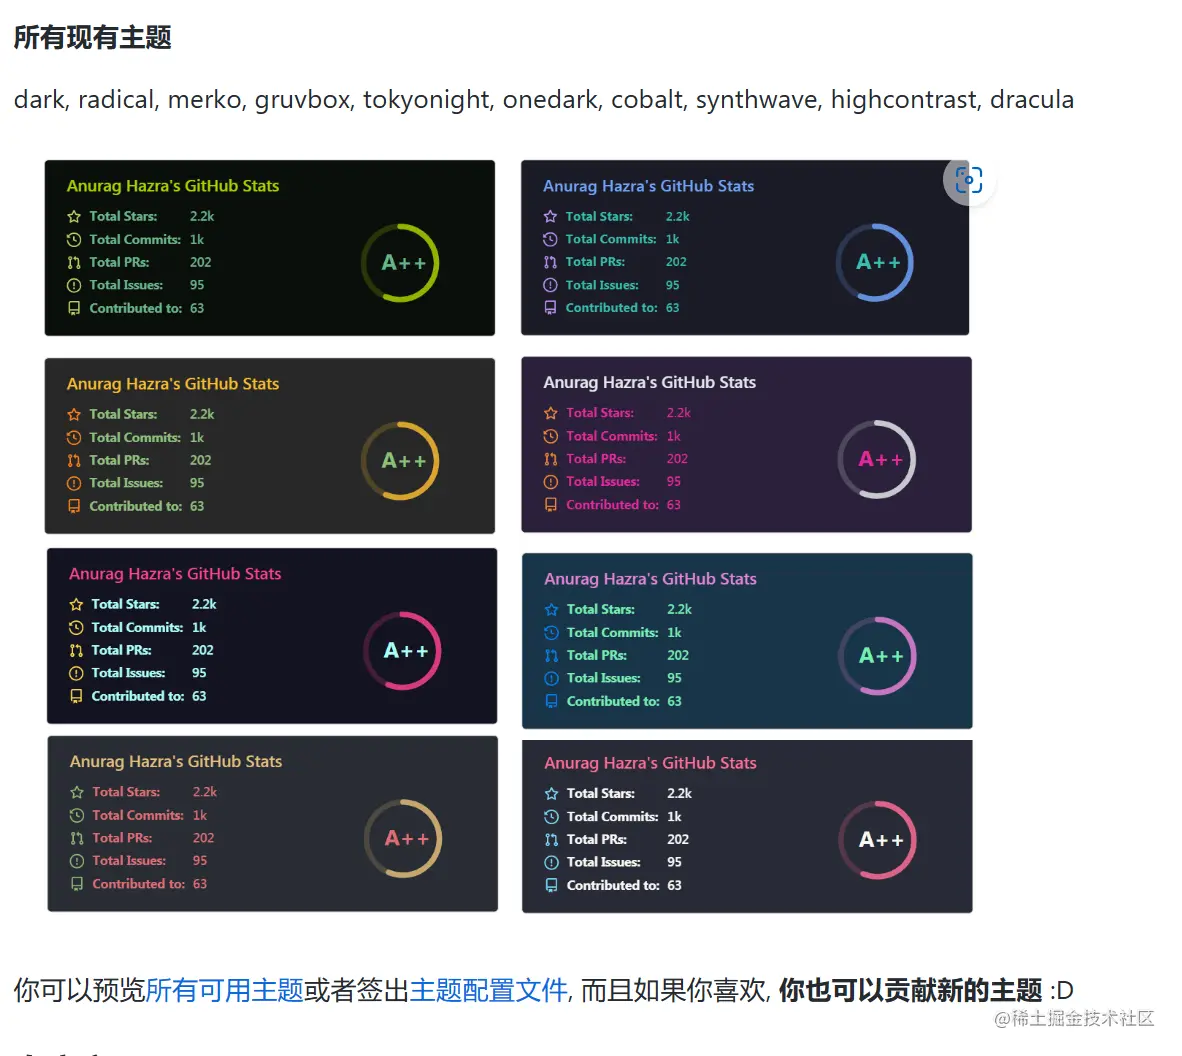Click the commits clock icon in the yellow-titled card
The image size is (1182, 1056).
[x=74, y=437]
